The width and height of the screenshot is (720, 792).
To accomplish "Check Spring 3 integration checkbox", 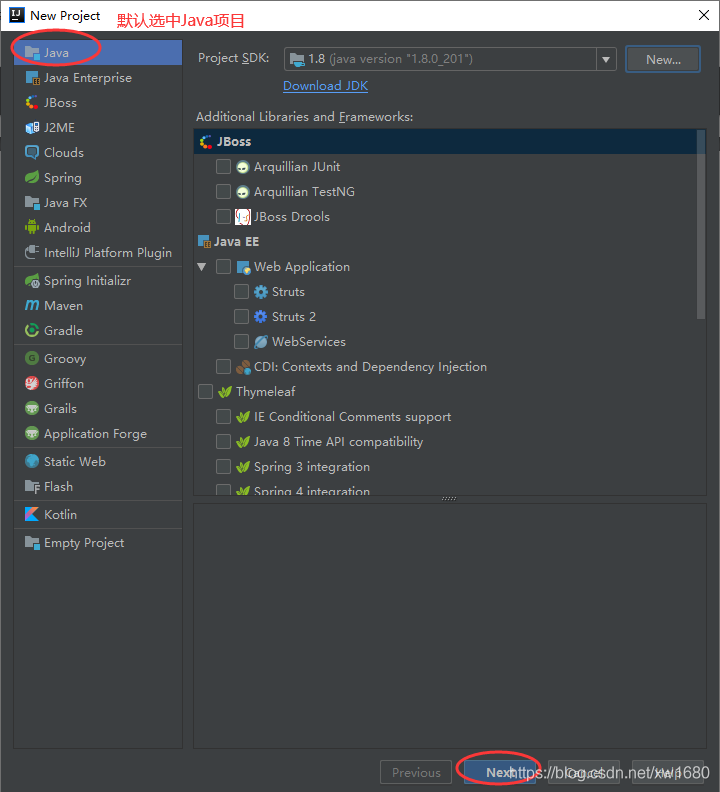I will click(223, 467).
